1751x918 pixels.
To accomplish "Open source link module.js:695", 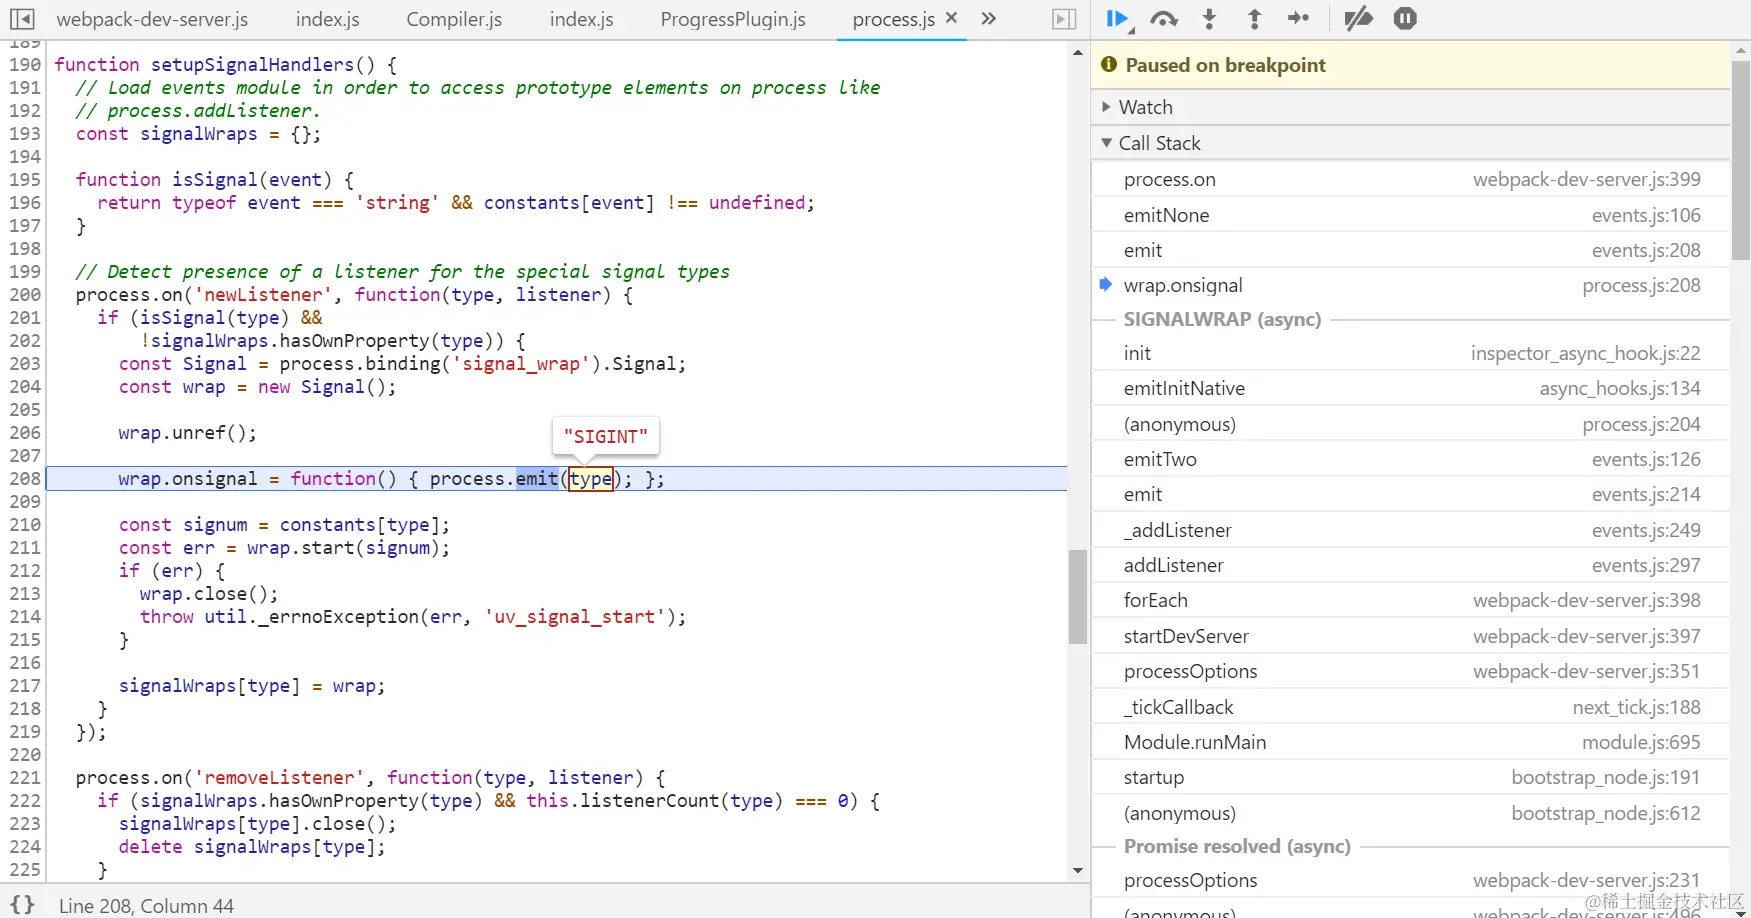I will tap(1641, 742).
